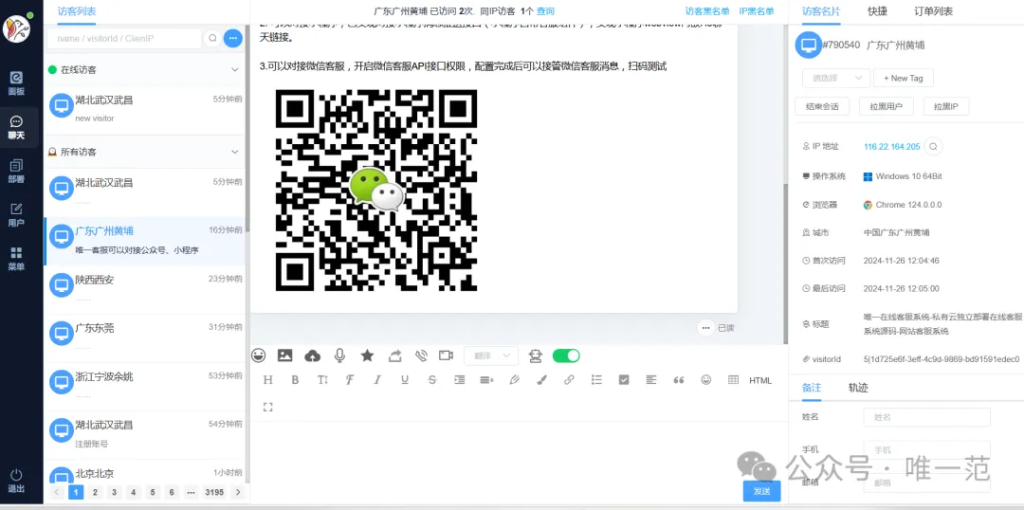Insert a hyperlink with the chain icon
1024x510 pixels.
(x=569, y=379)
